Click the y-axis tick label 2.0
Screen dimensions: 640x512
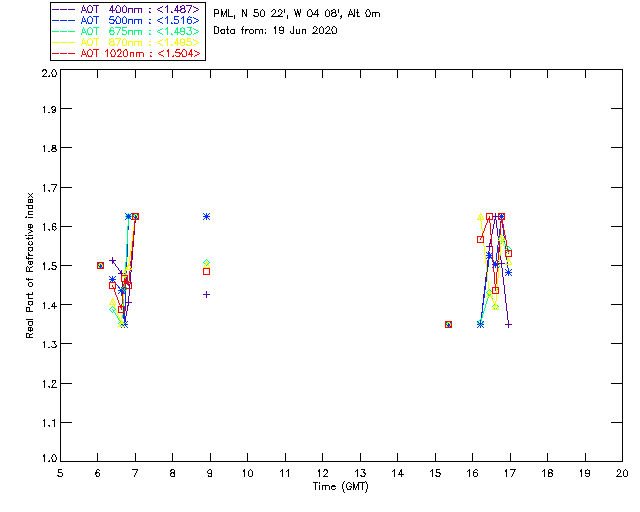pyautogui.click(x=49, y=74)
